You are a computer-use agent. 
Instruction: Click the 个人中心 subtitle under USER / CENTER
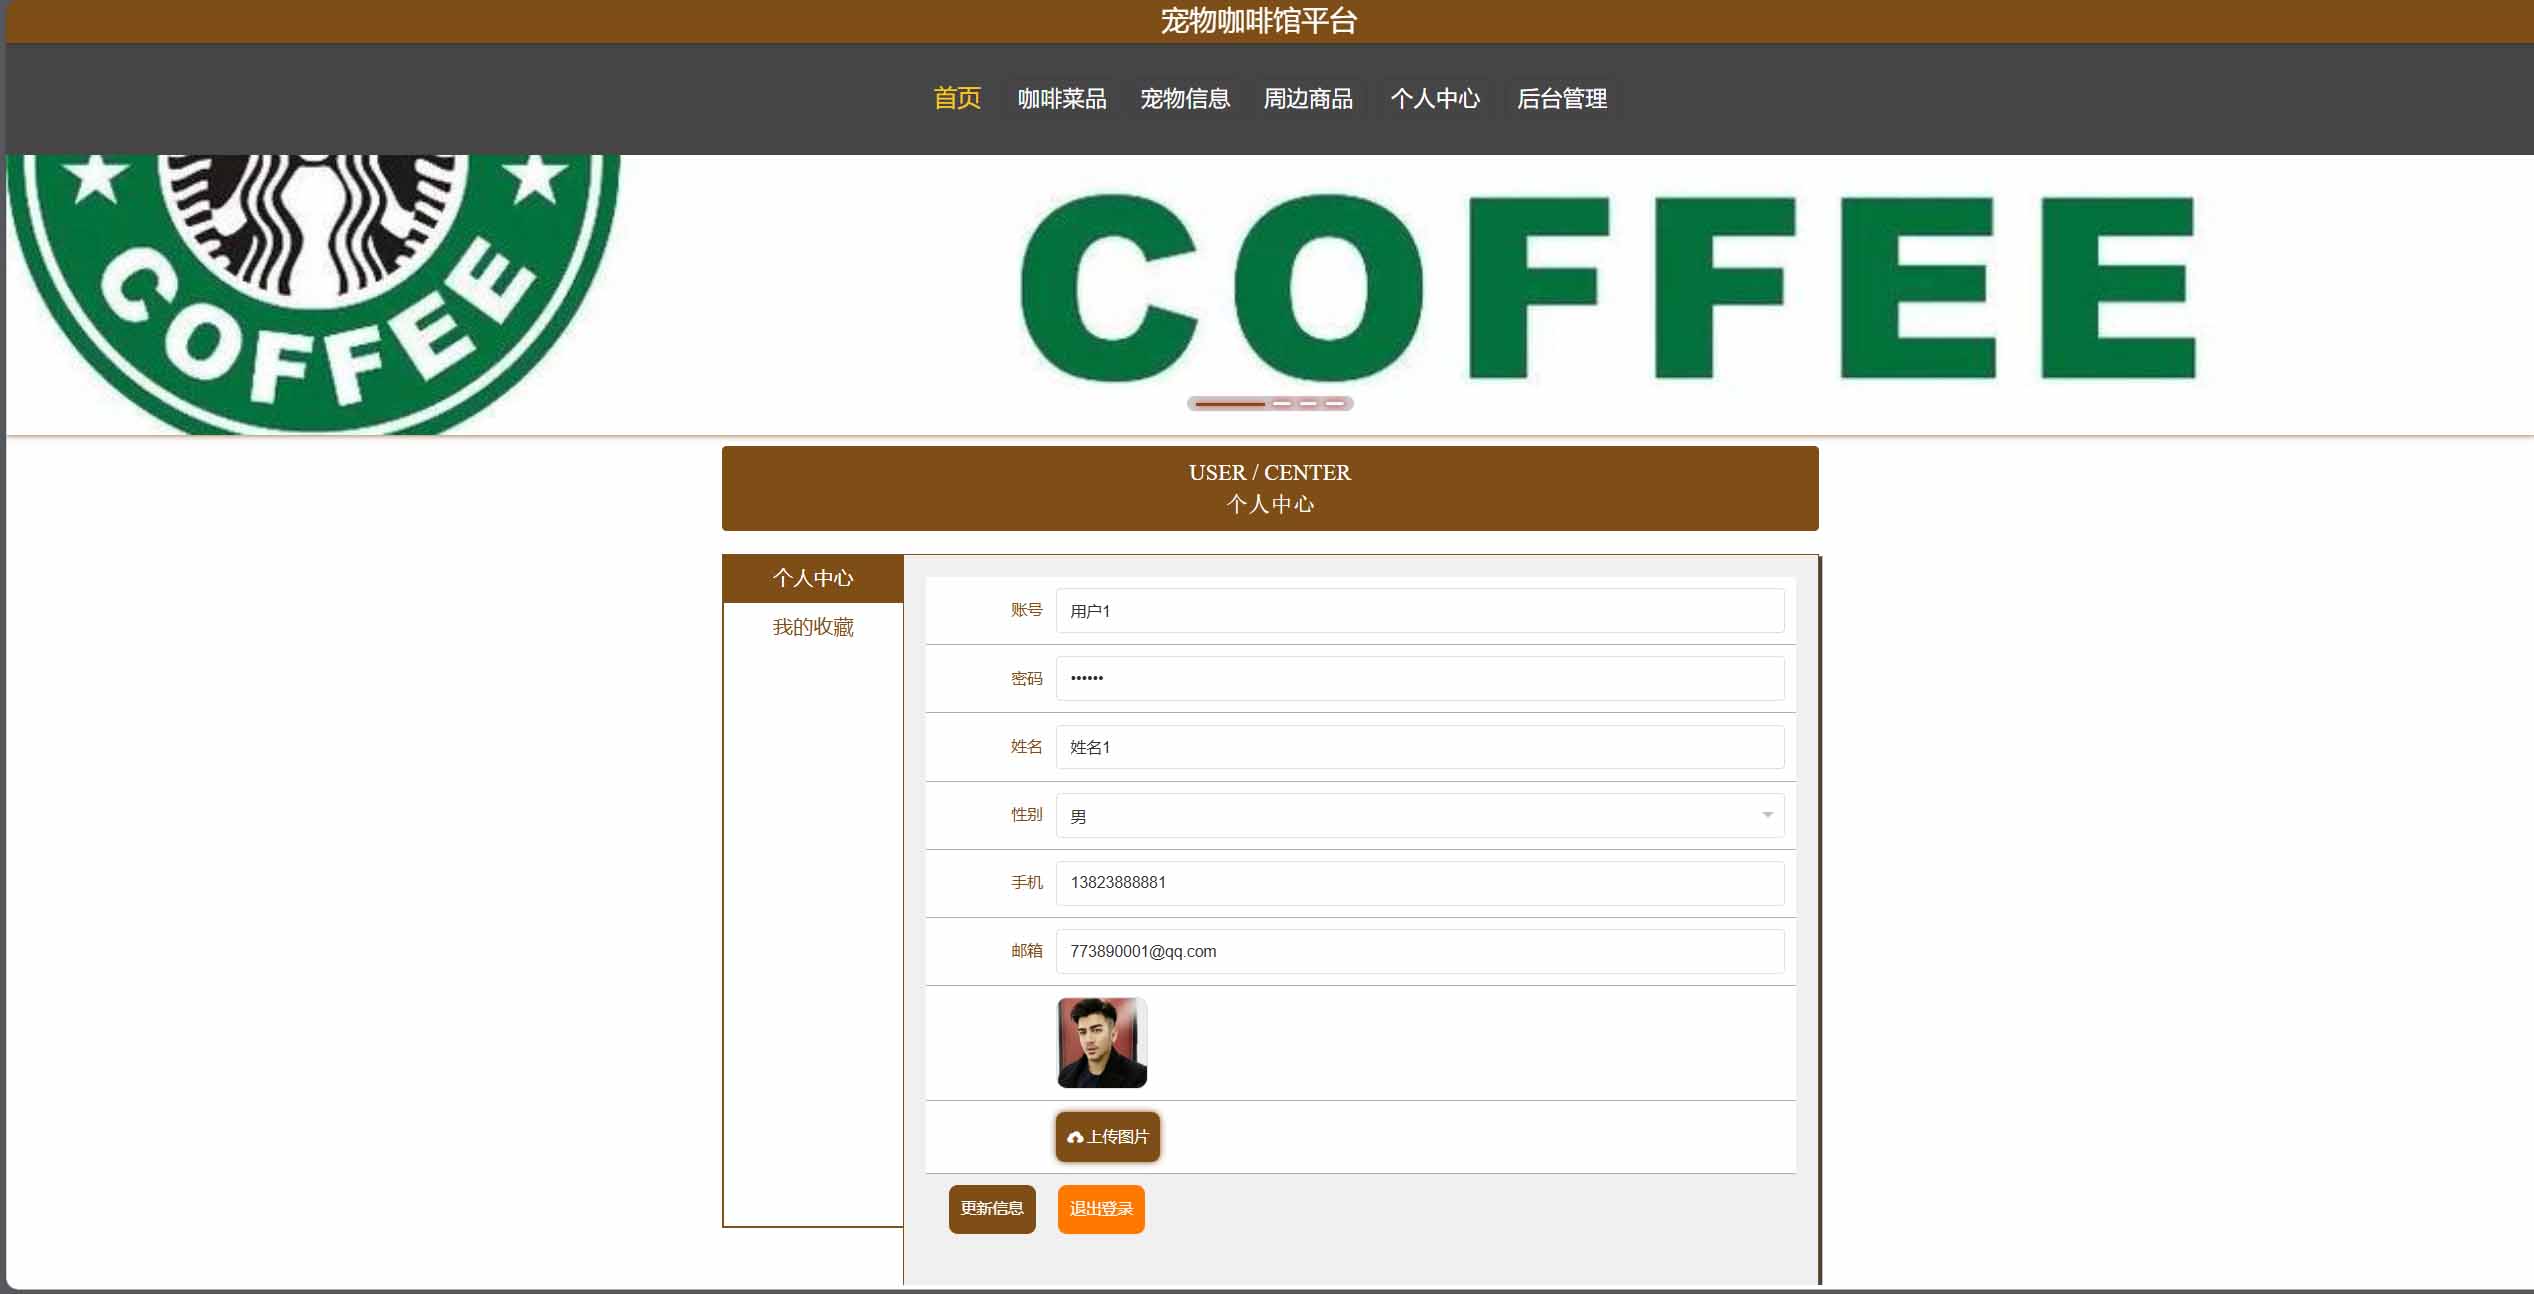coord(1270,504)
